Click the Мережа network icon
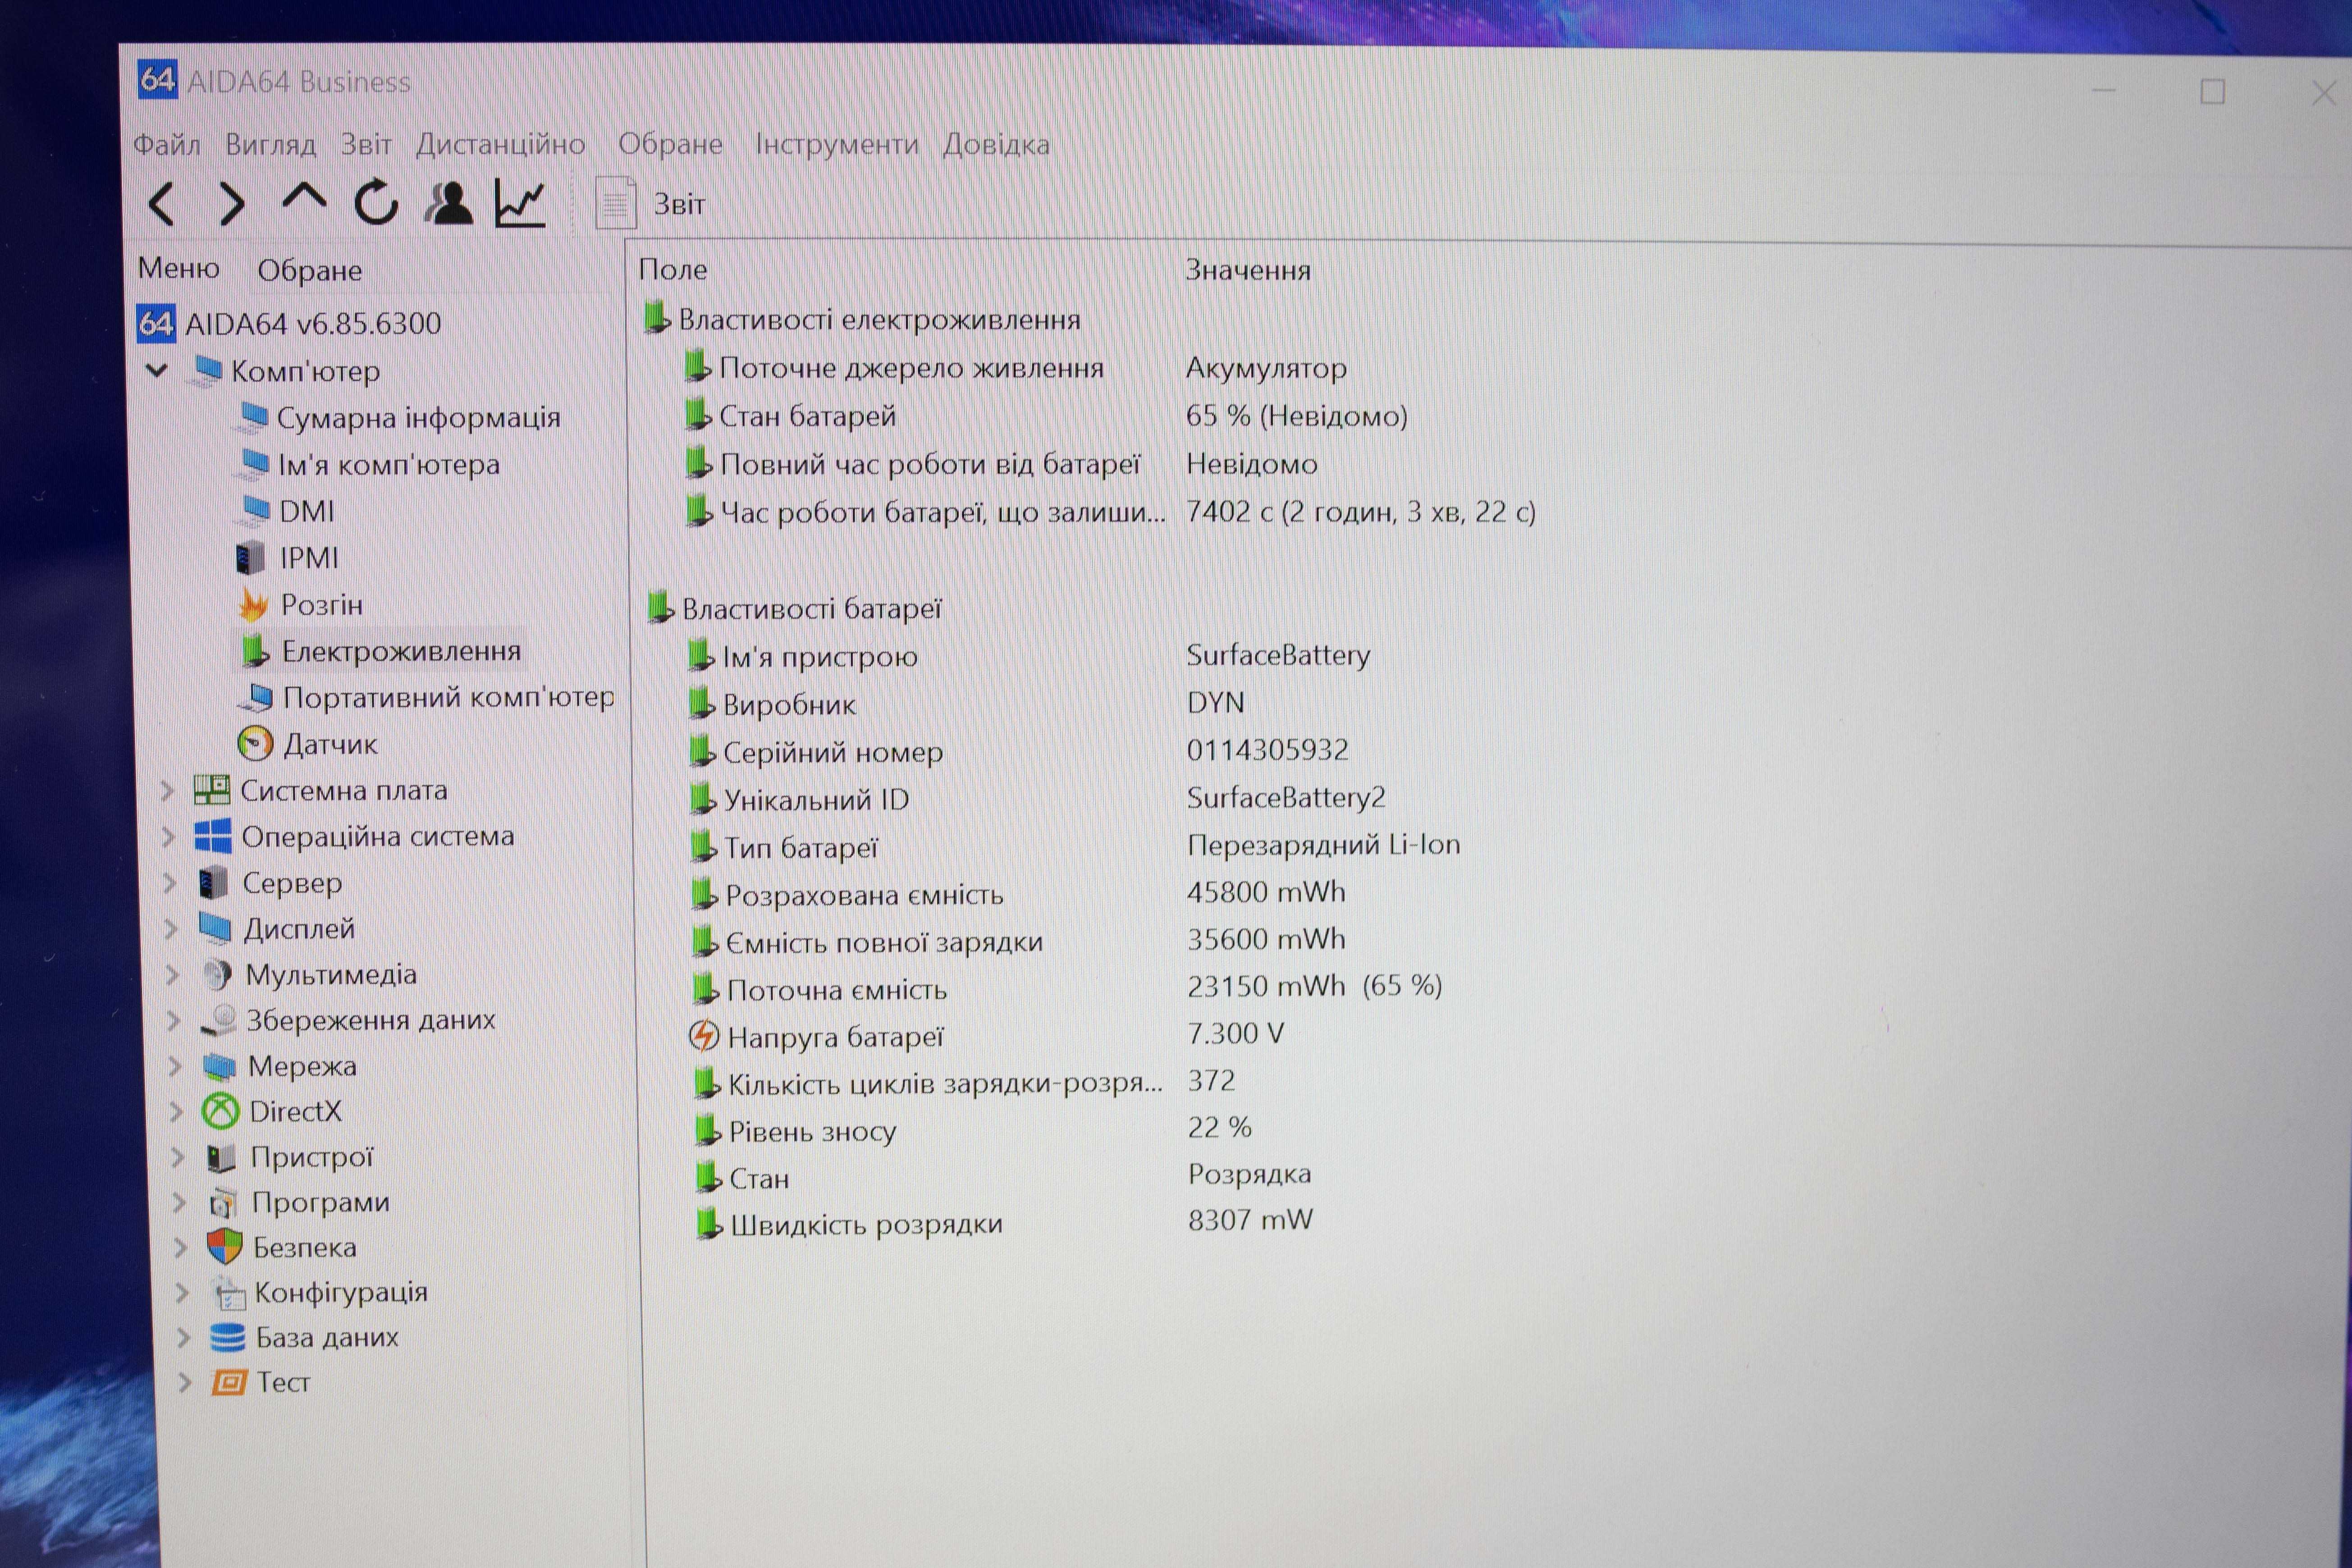 coord(220,1066)
